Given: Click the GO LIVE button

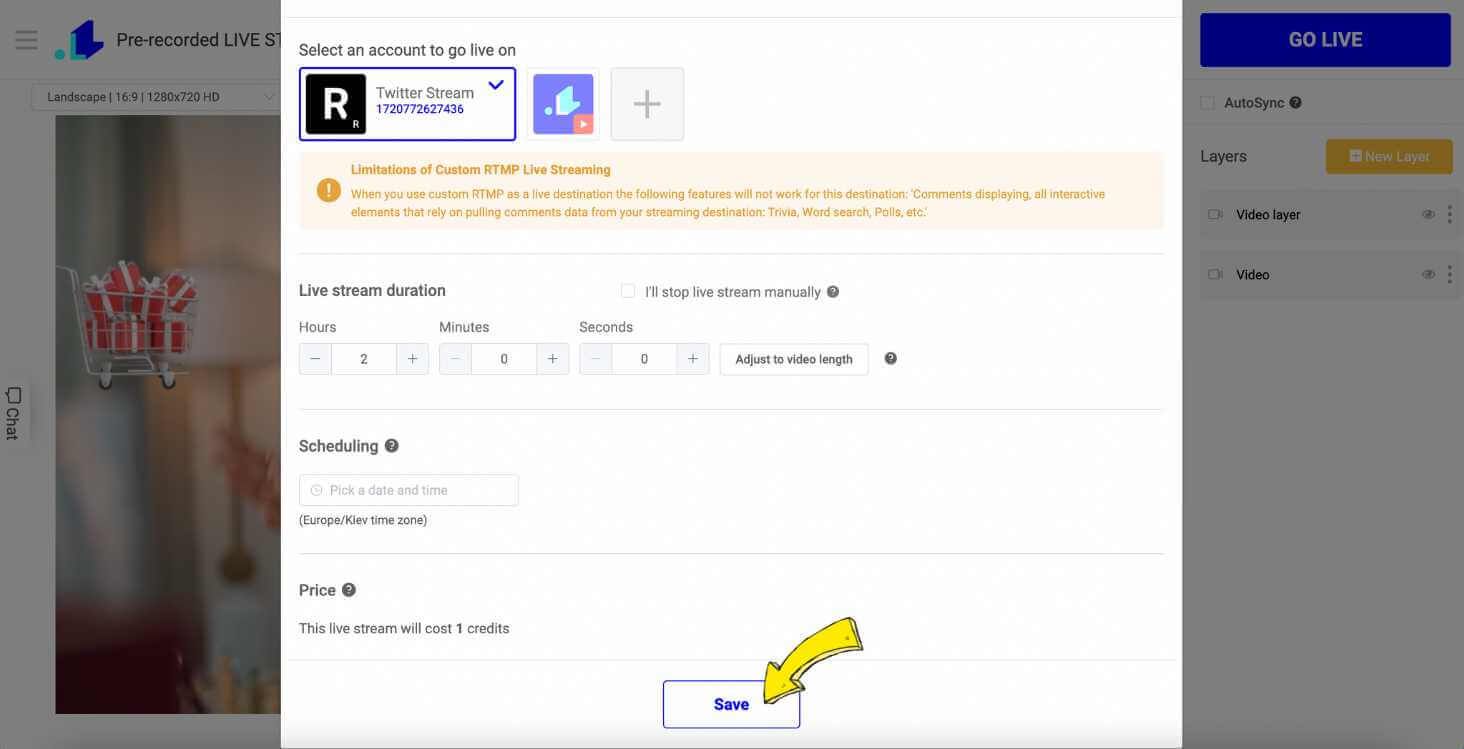Looking at the screenshot, I should coord(1325,40).
